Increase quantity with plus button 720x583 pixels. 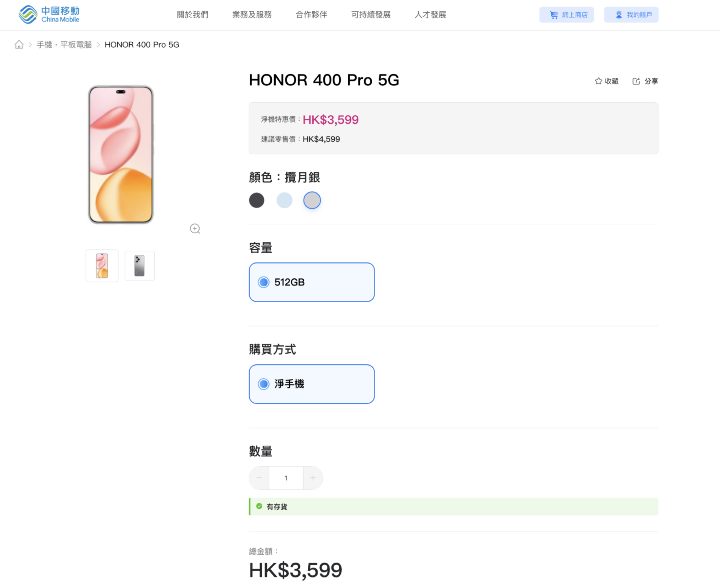click(313, 478)
